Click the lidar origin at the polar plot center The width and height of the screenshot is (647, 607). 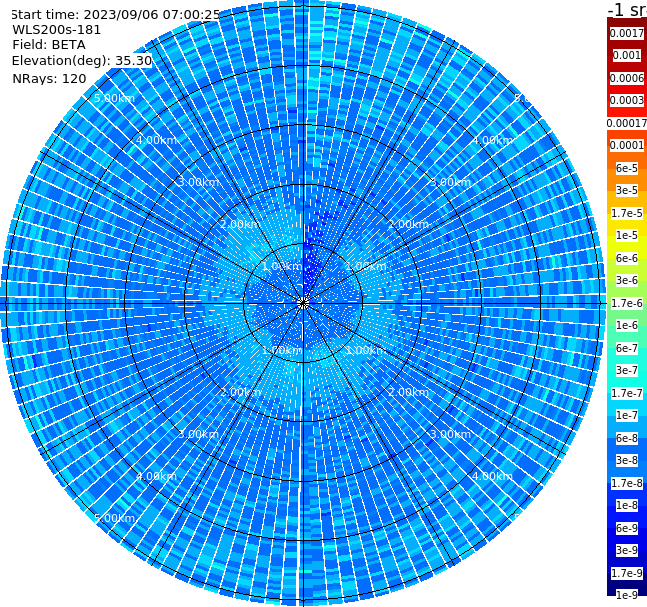click(x=303, y=304)
